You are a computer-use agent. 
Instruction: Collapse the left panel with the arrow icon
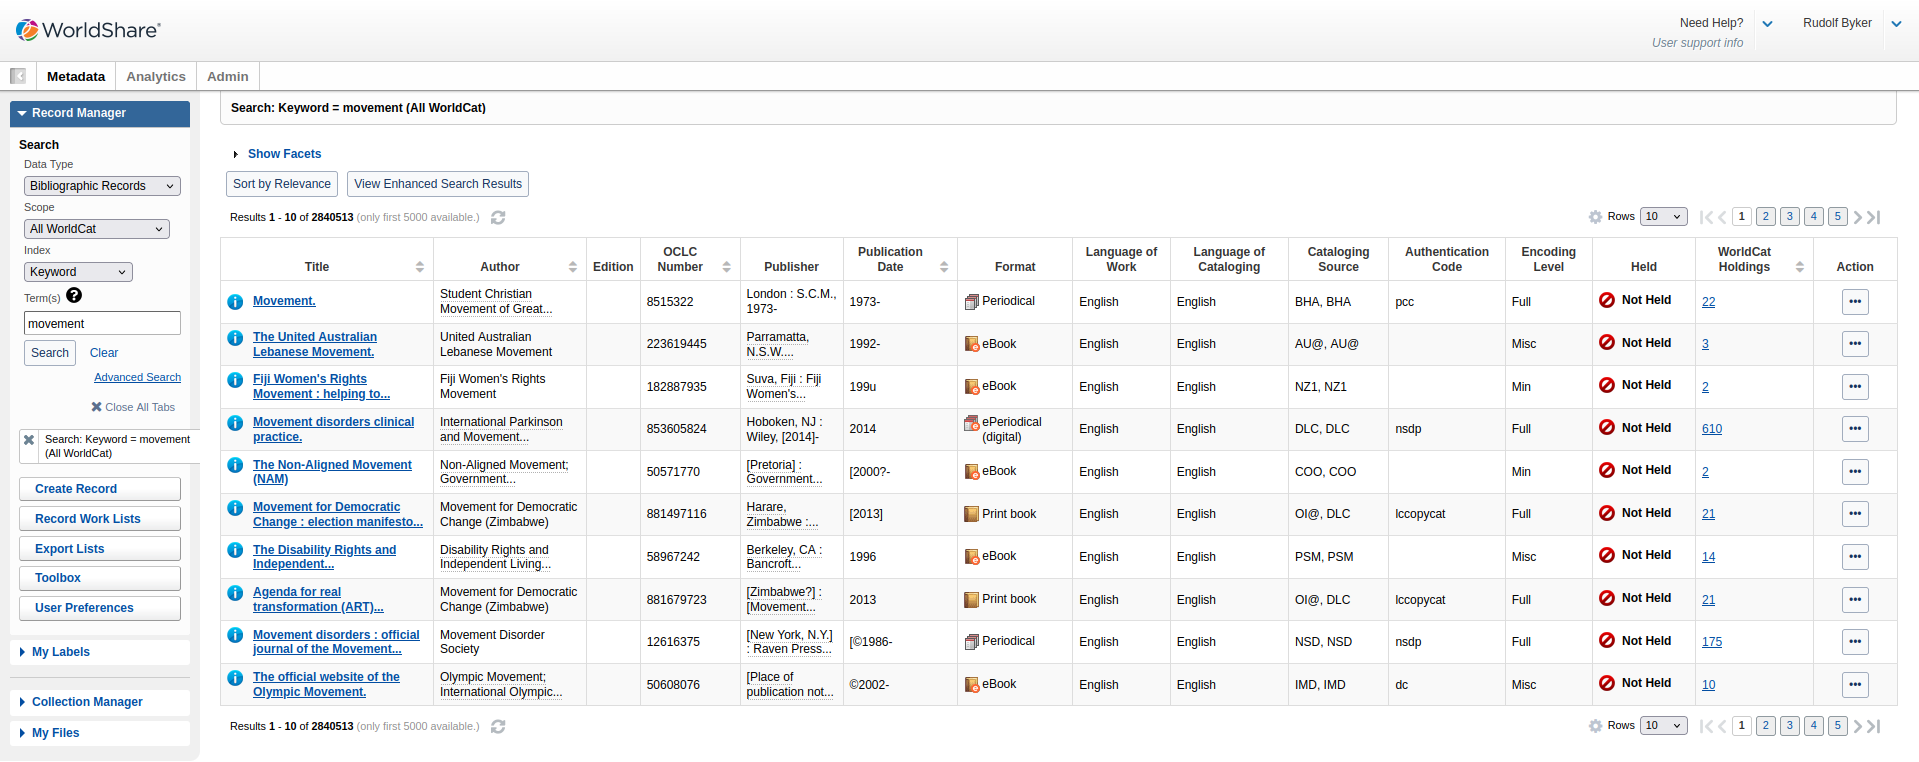18,76
